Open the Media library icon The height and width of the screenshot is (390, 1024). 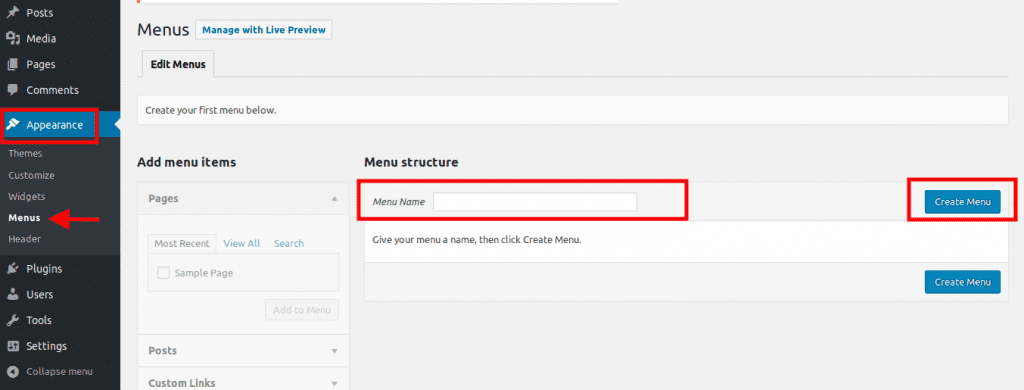coord(12,39)
